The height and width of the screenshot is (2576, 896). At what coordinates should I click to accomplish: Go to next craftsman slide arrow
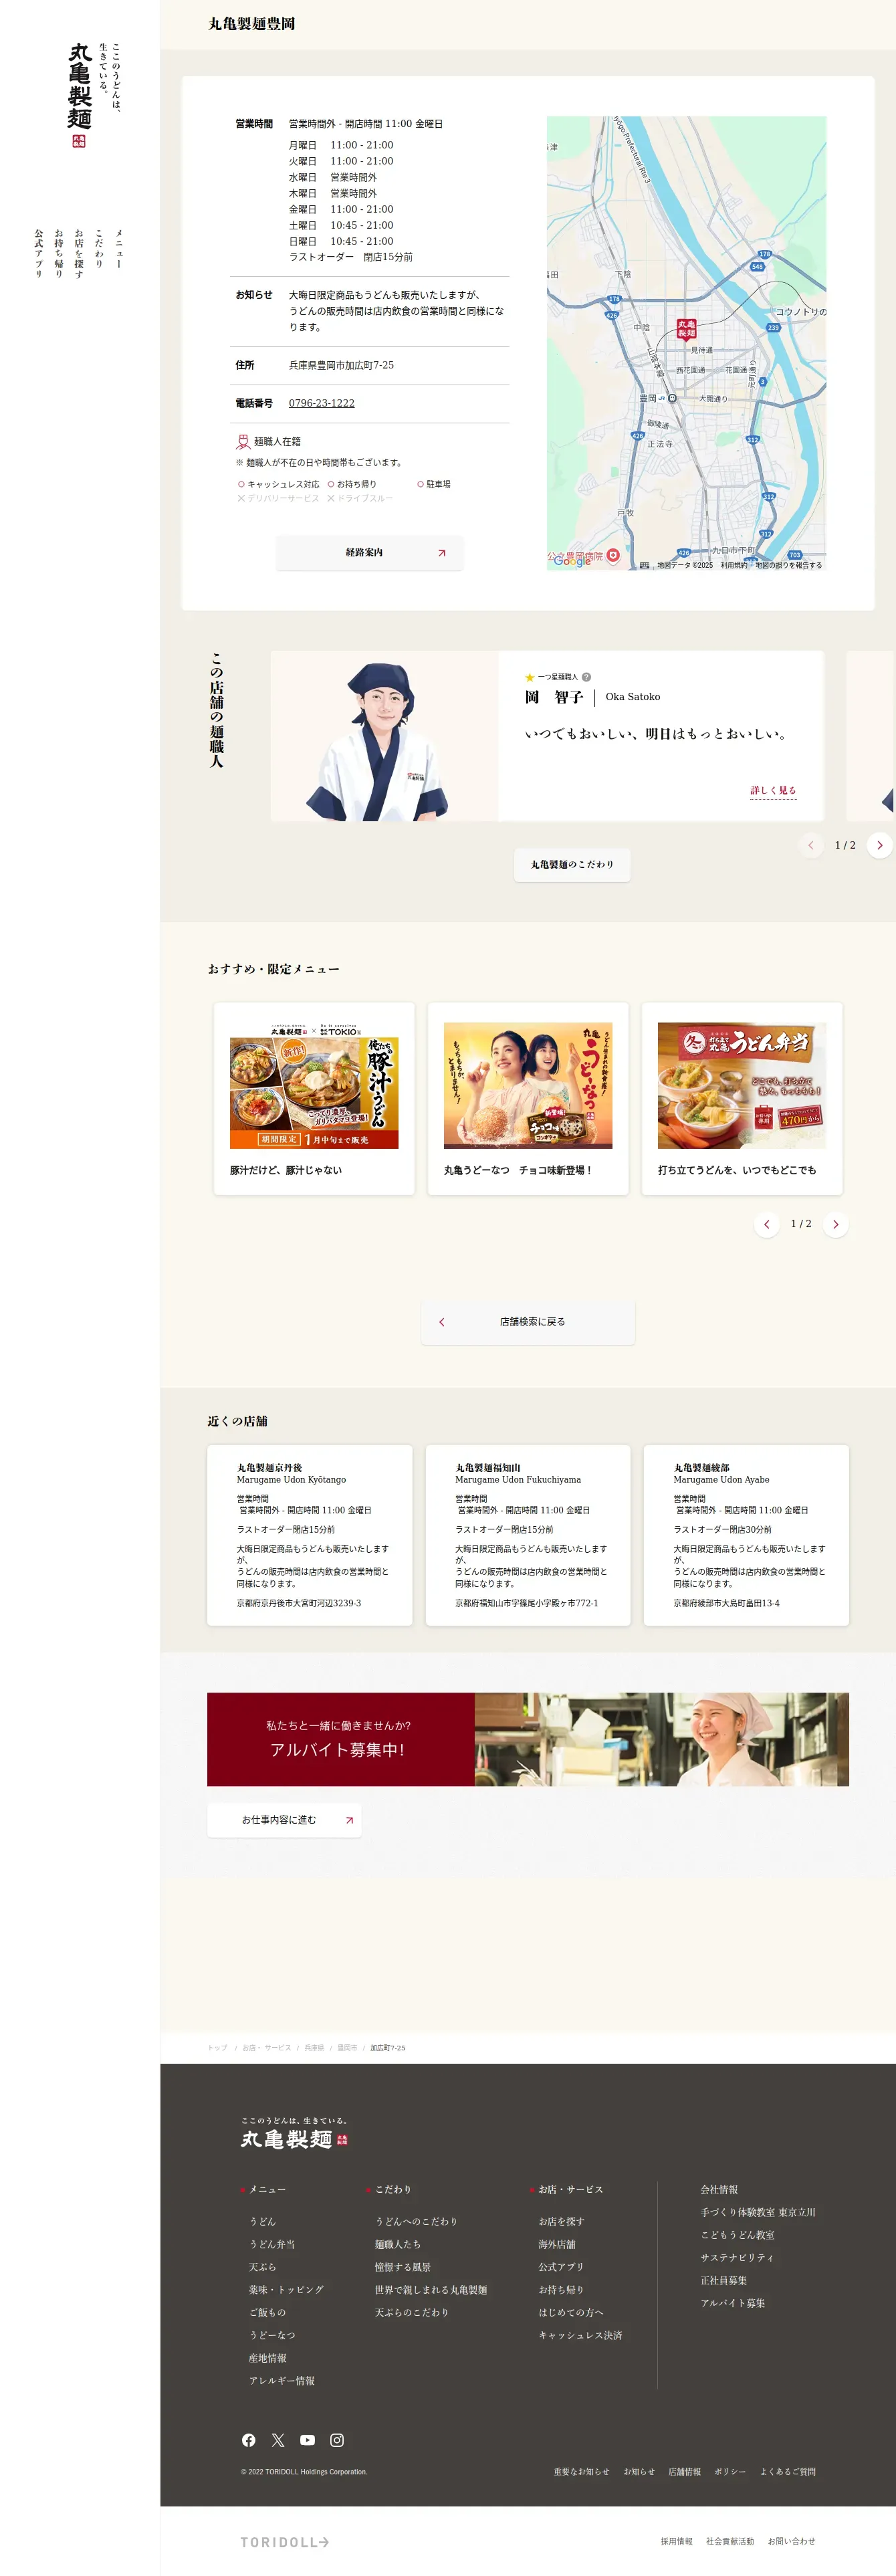coord(879,845)
